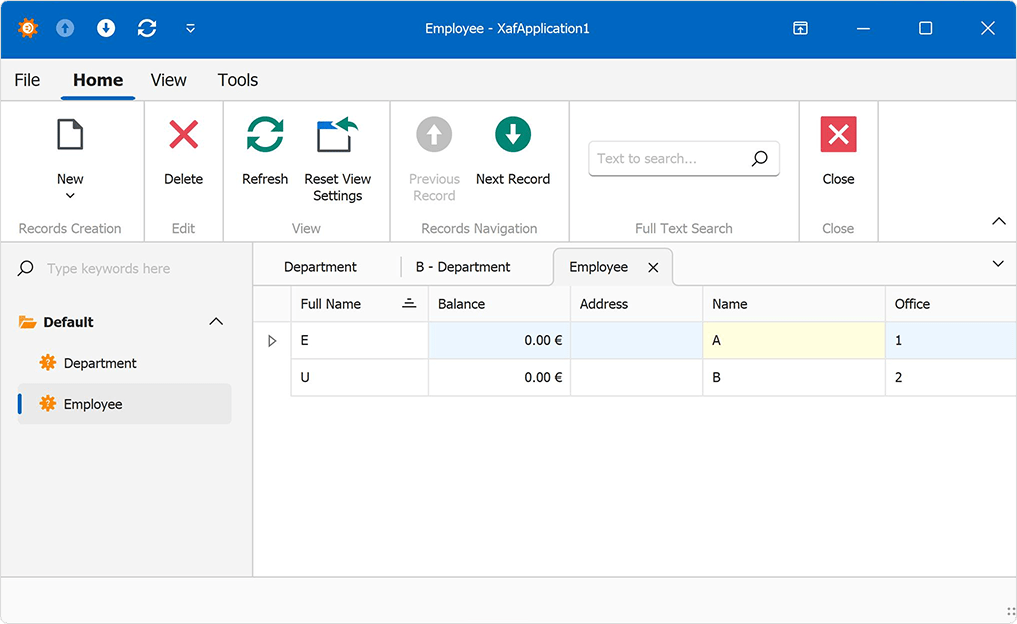Click the Refresh icon on the title bar
The width and height of the screenshot is (1017, 624).
[x=146, y=28]
